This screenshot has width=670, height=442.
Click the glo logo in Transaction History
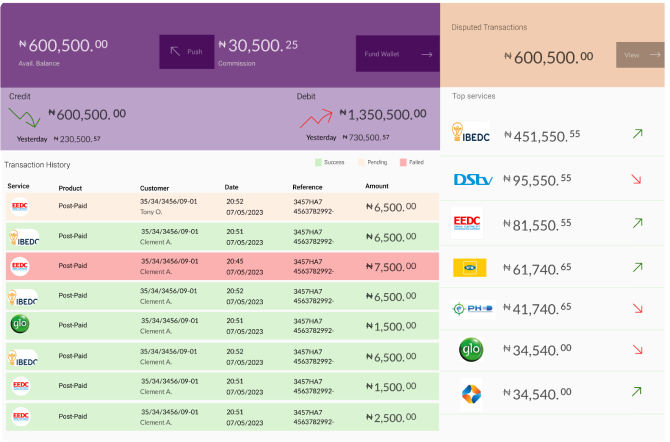tap(20, 326)
